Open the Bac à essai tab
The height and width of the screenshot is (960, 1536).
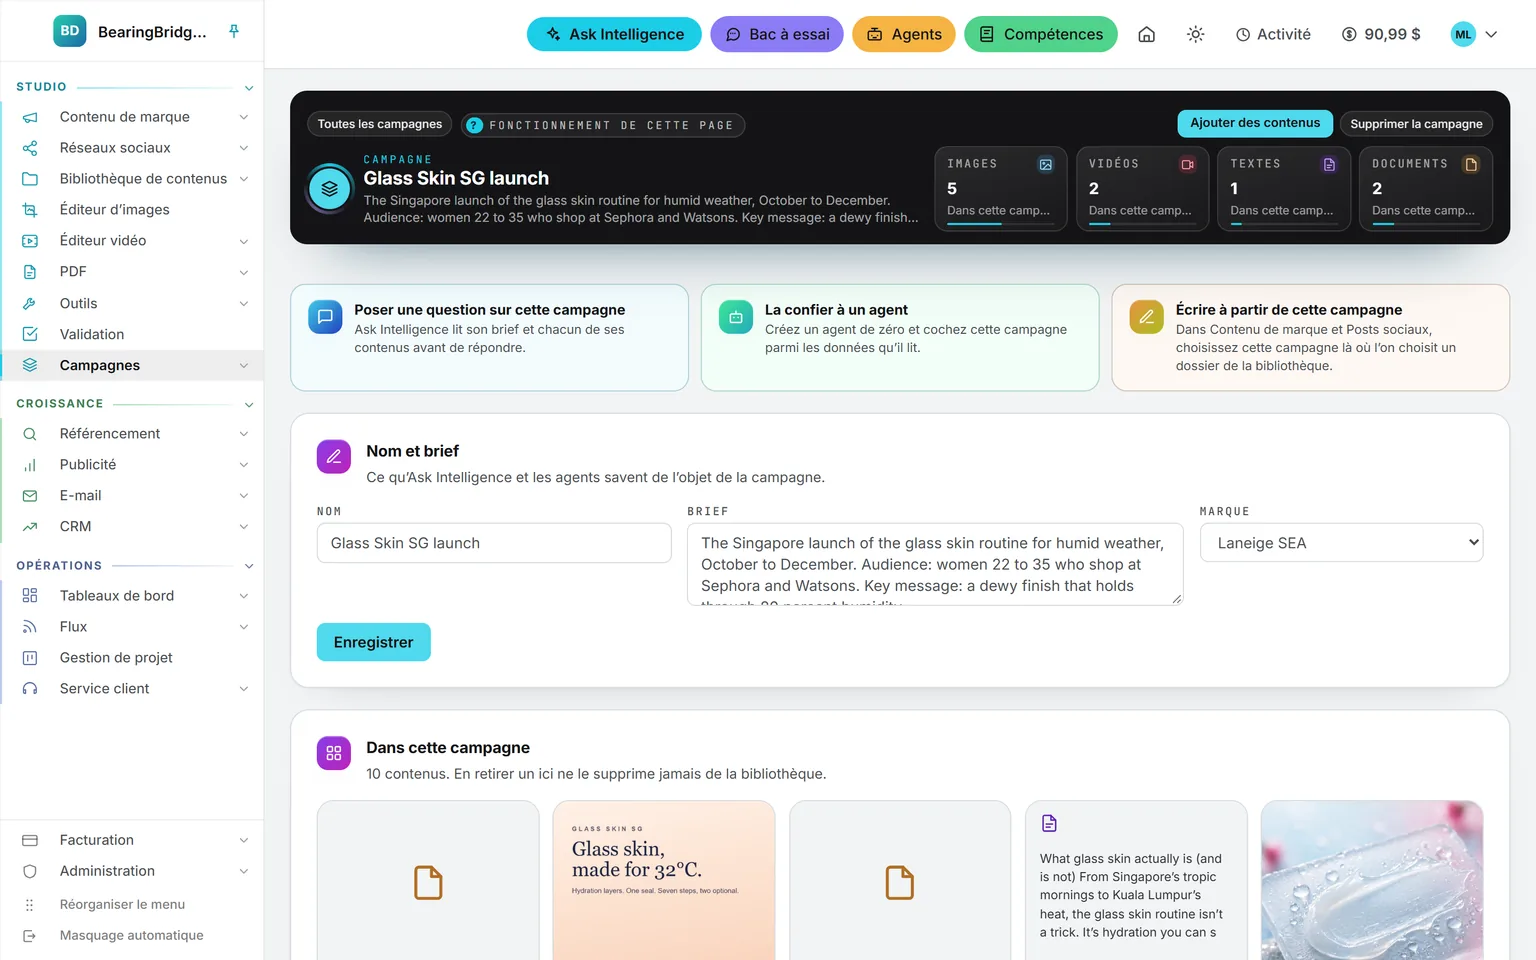(777, 34)
